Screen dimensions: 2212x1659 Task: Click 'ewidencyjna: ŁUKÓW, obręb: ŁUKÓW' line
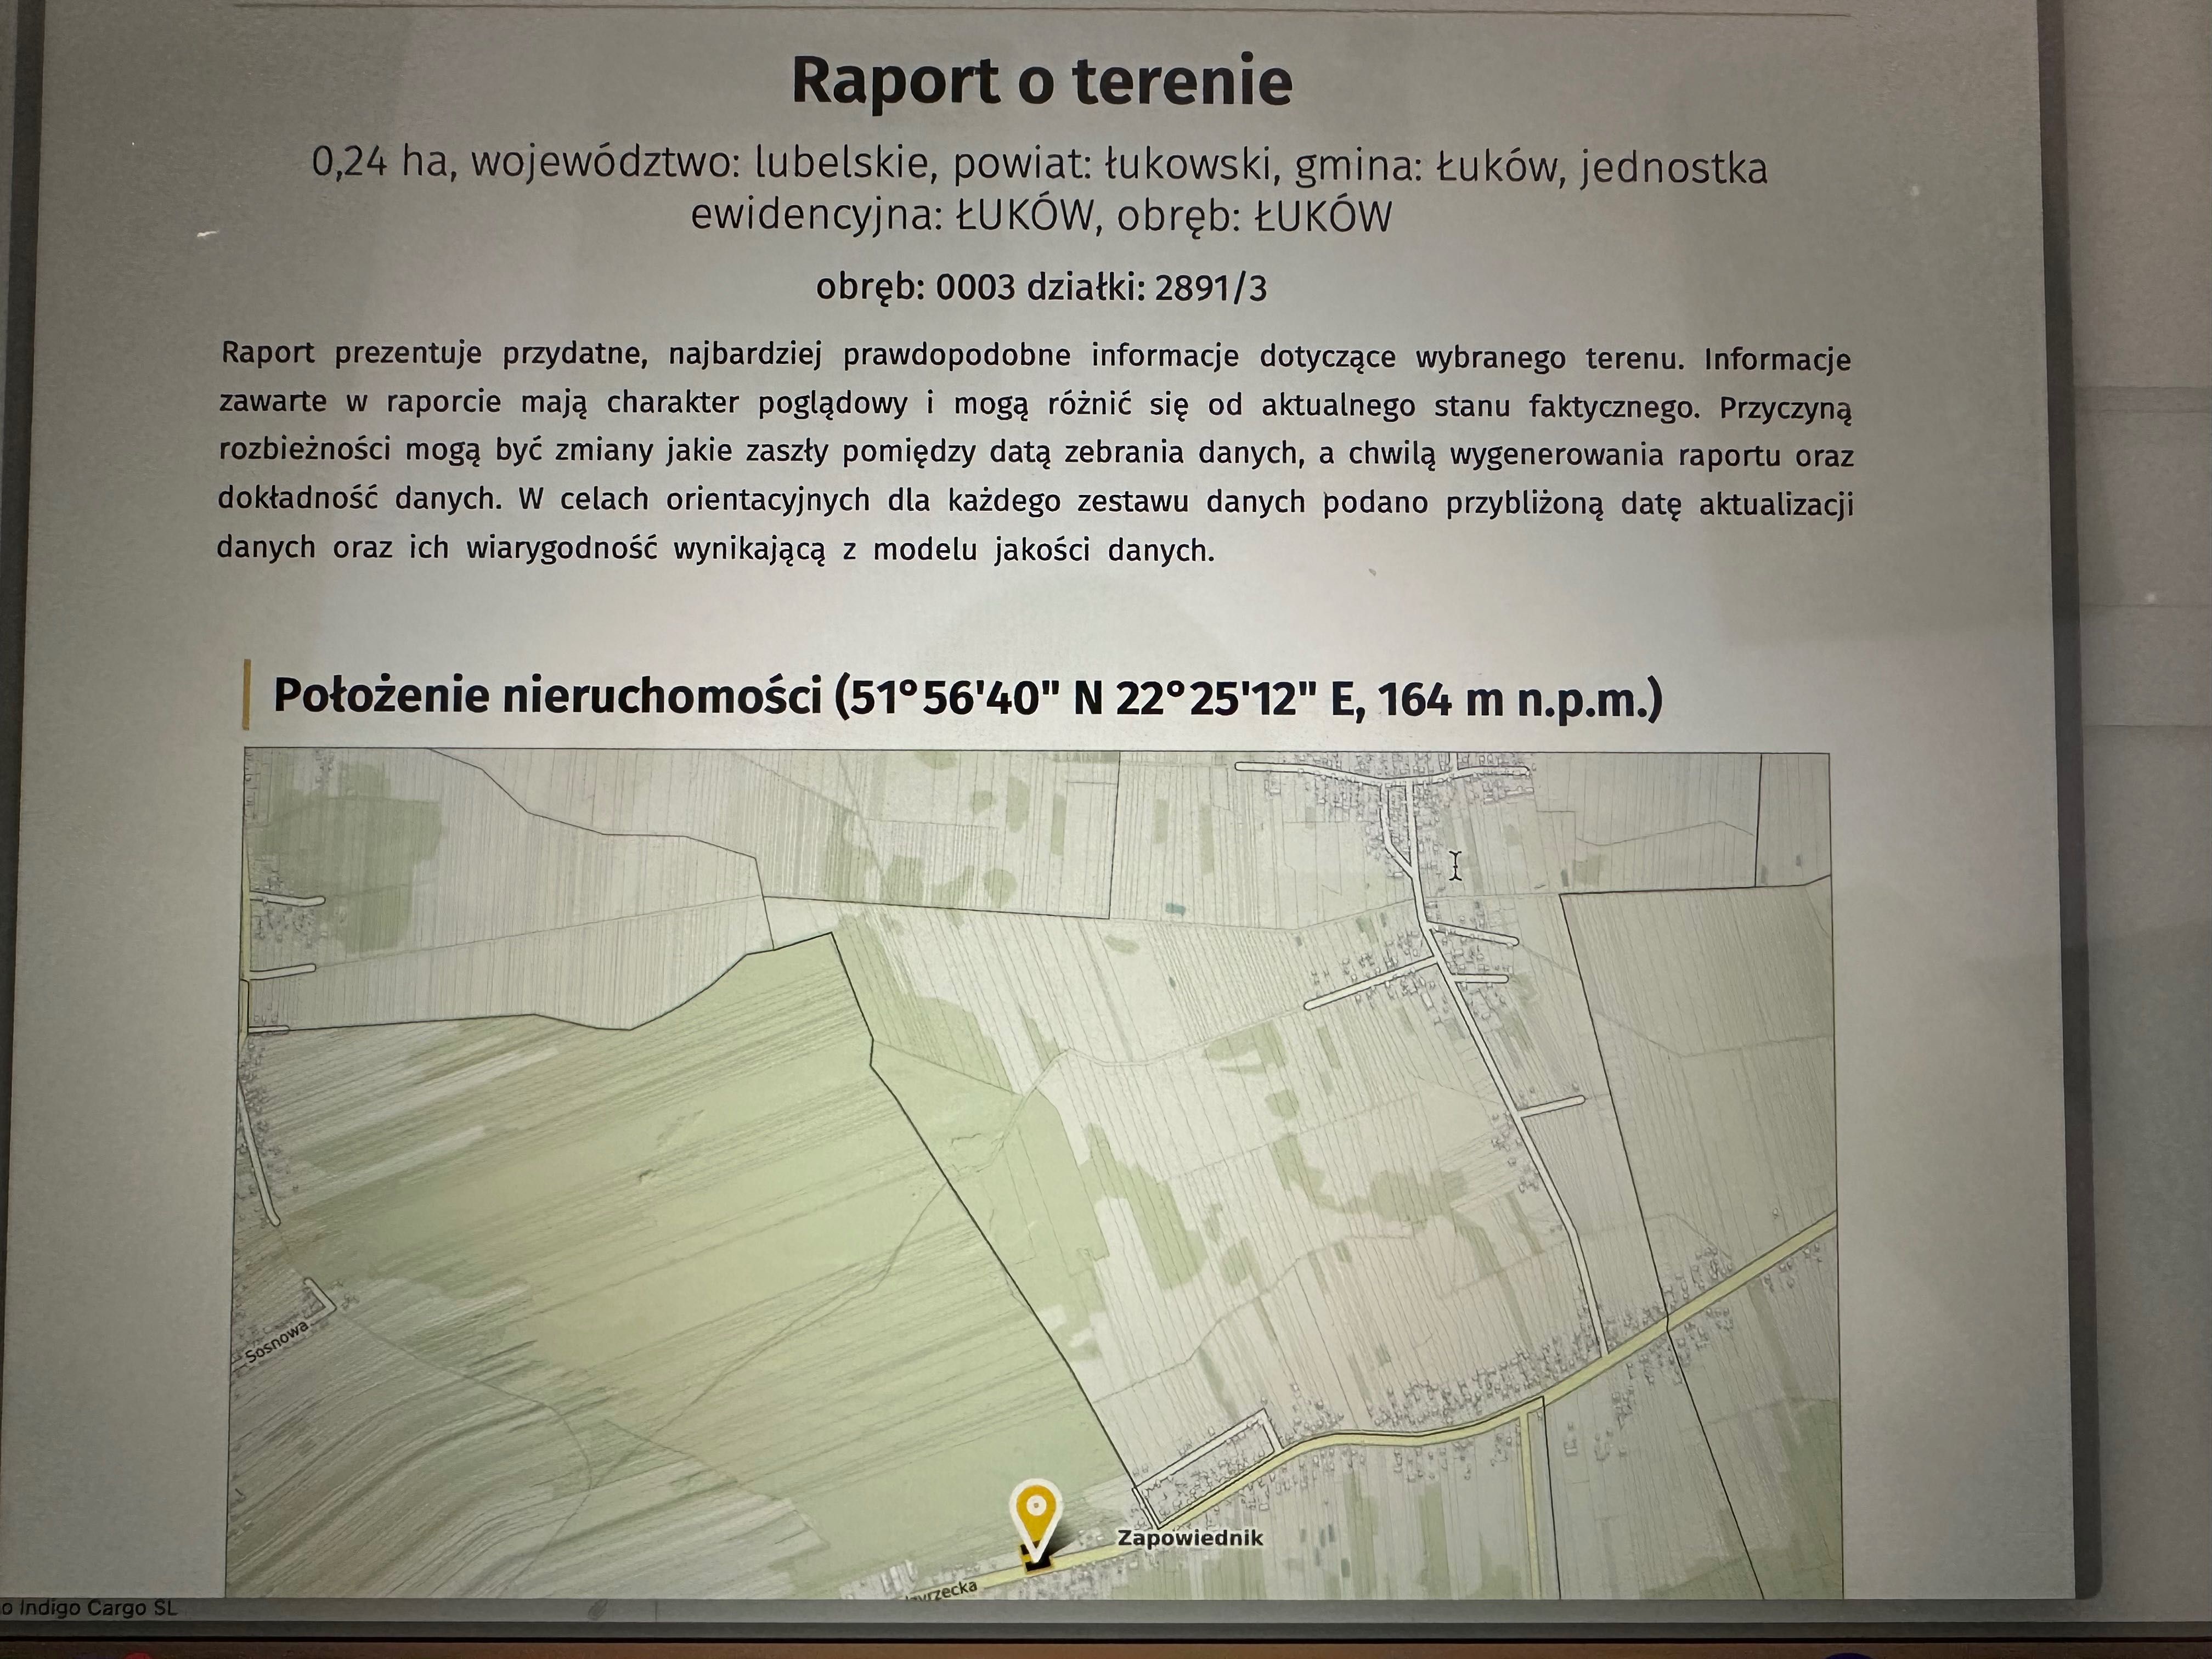(1041, 216)
